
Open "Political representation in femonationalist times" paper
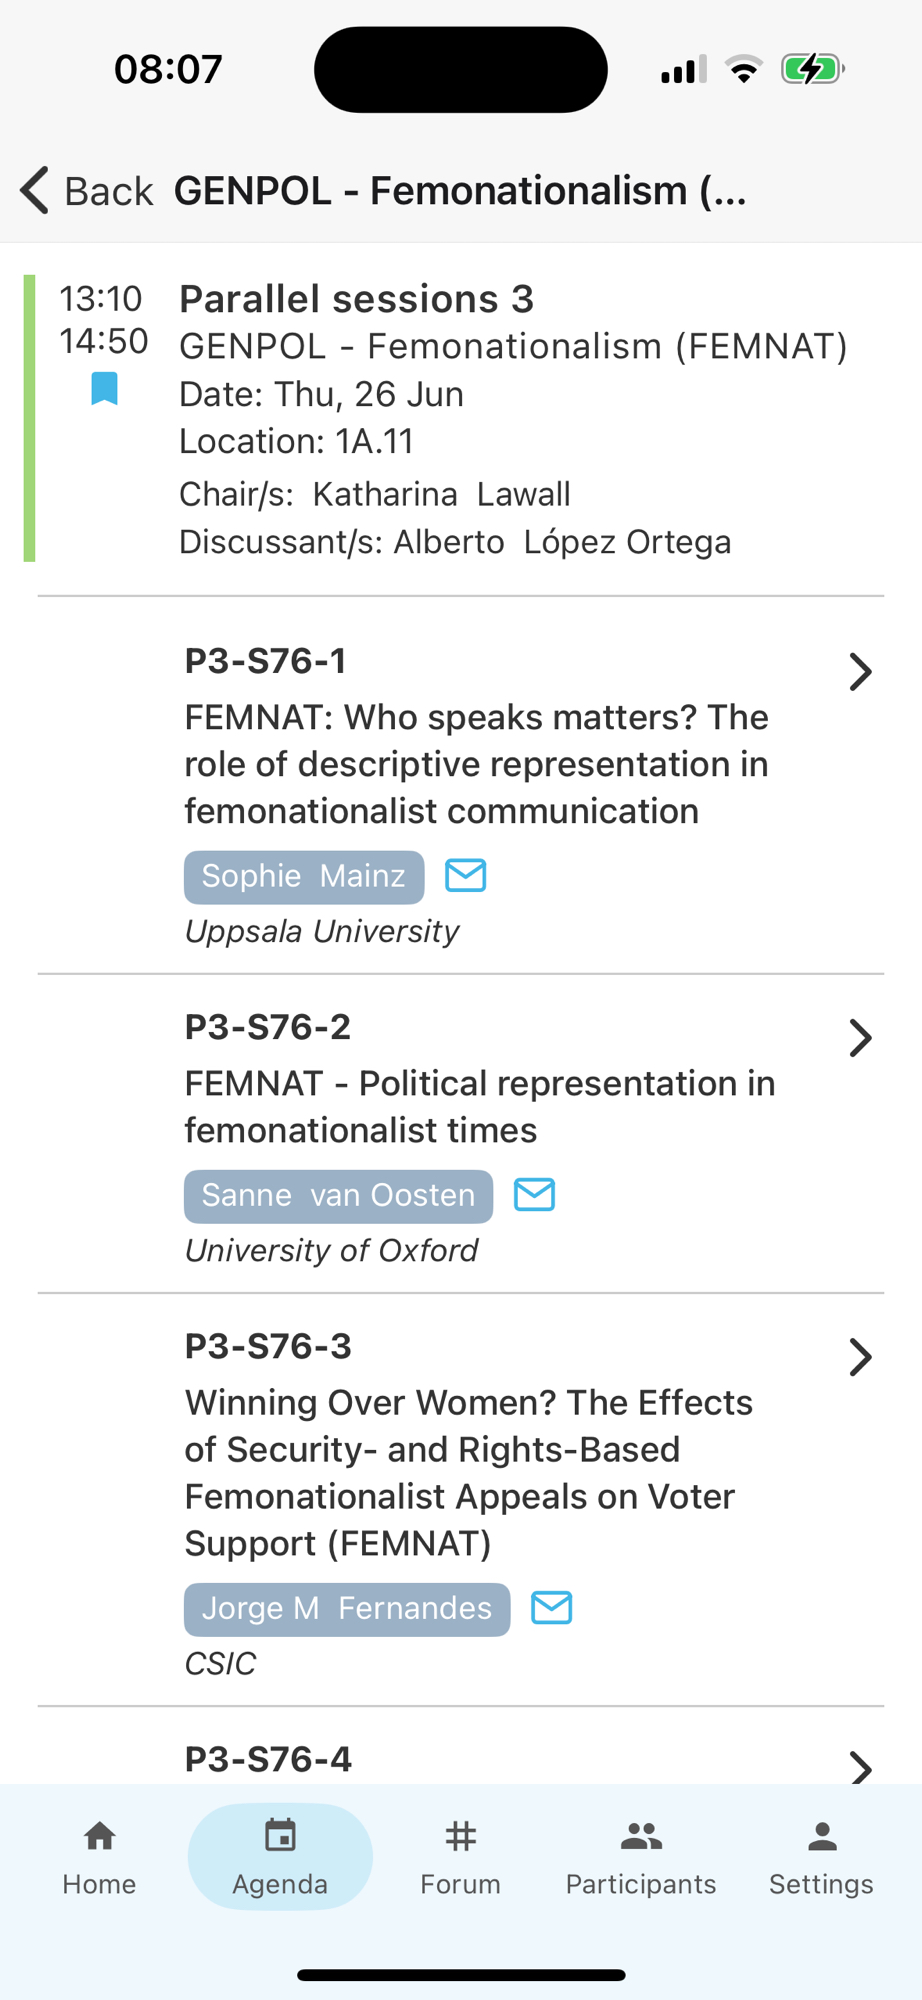tap(480, 1106)
